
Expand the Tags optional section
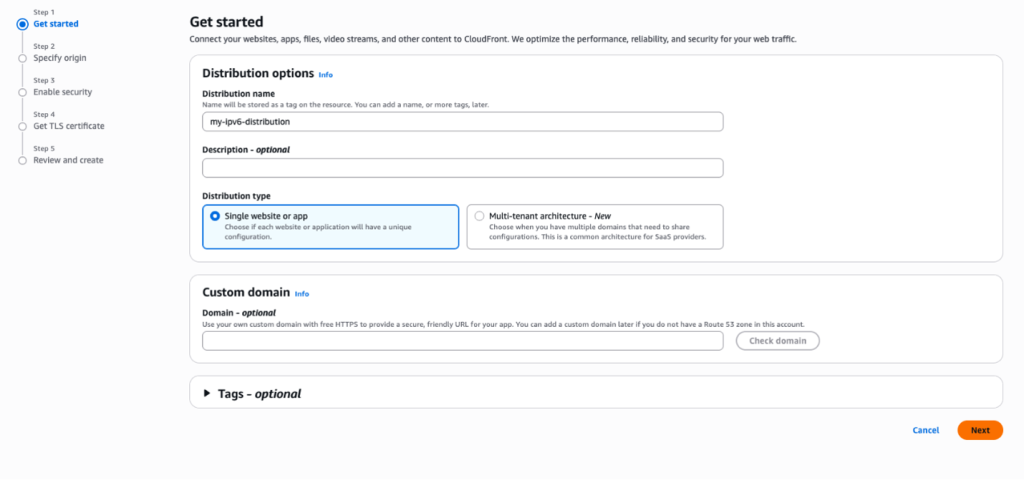coord(208,394)
